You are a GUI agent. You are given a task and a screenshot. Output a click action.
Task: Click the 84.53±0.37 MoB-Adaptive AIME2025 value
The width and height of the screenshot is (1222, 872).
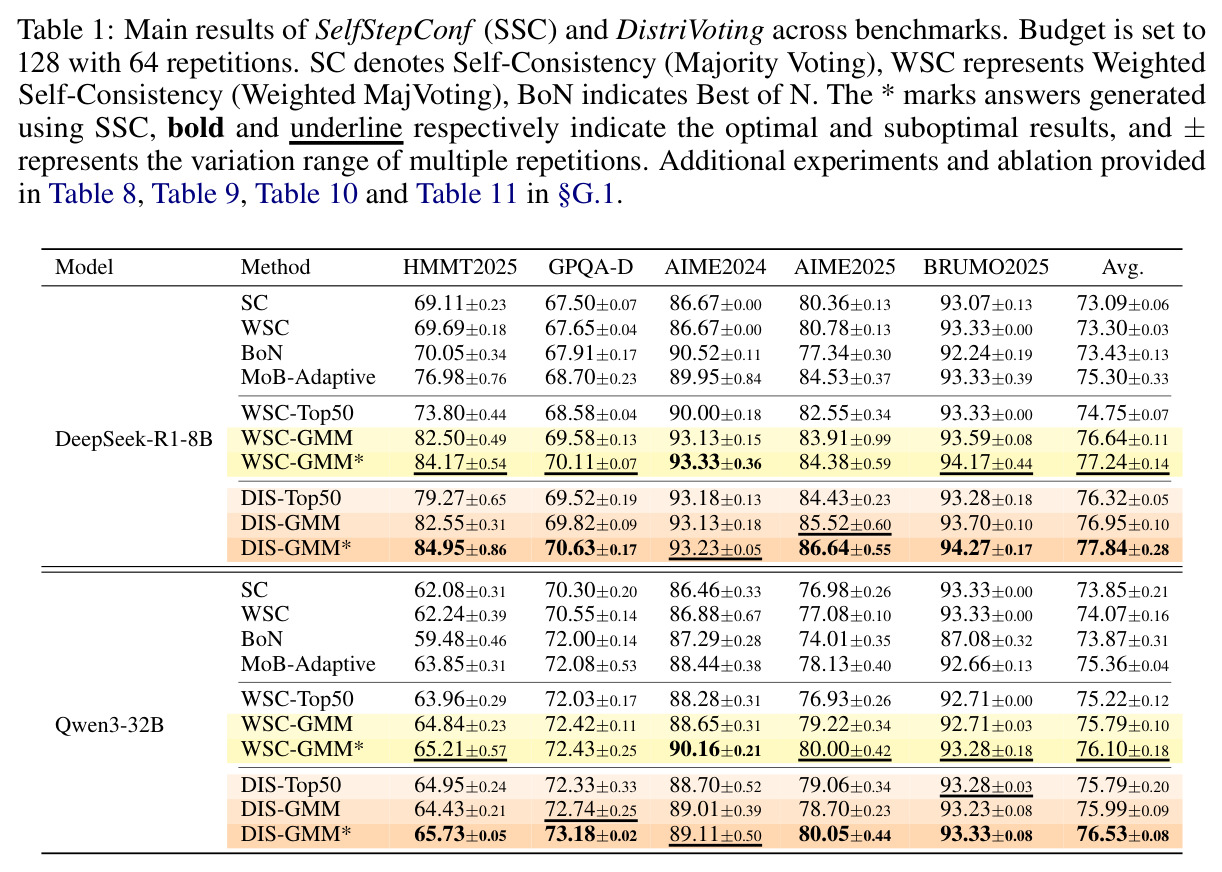(x=845, y=379)
